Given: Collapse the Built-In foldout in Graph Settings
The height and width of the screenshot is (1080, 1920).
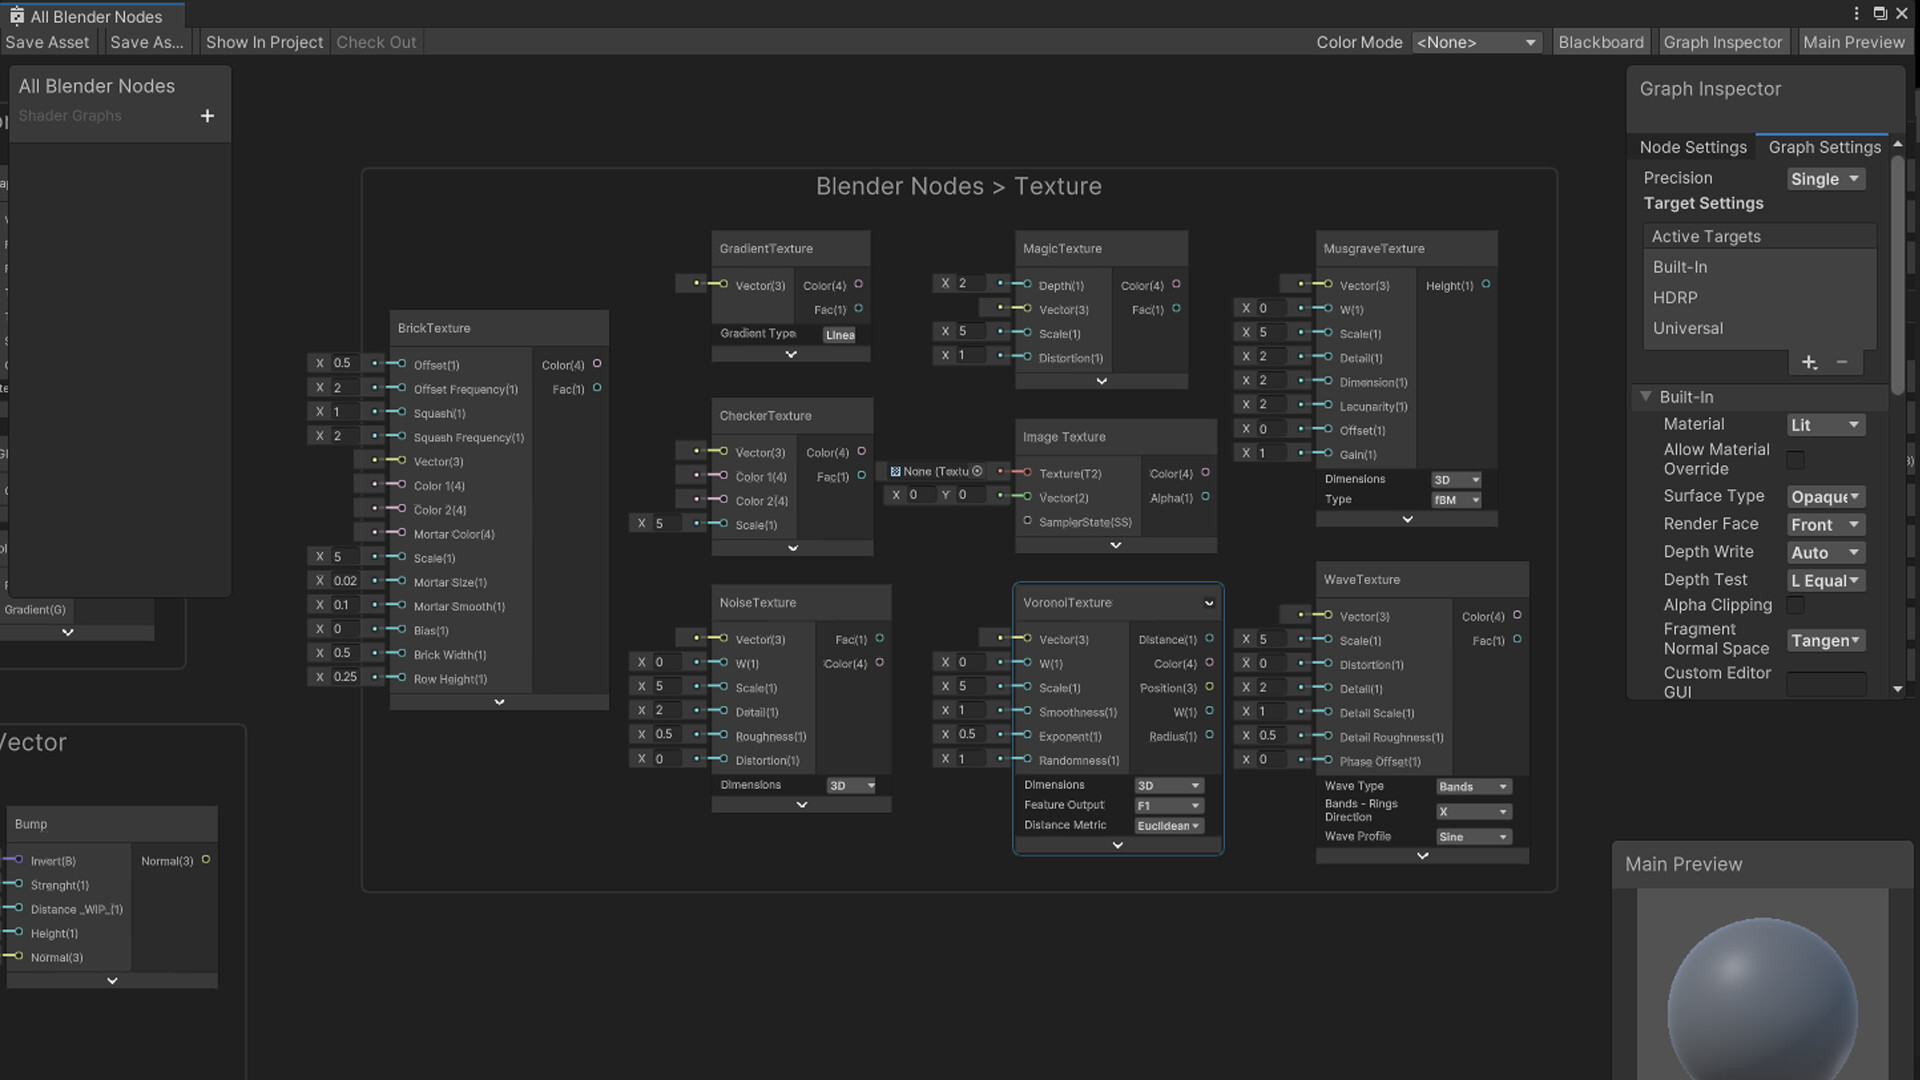Looking at the screenshot, I should 1647,397.
